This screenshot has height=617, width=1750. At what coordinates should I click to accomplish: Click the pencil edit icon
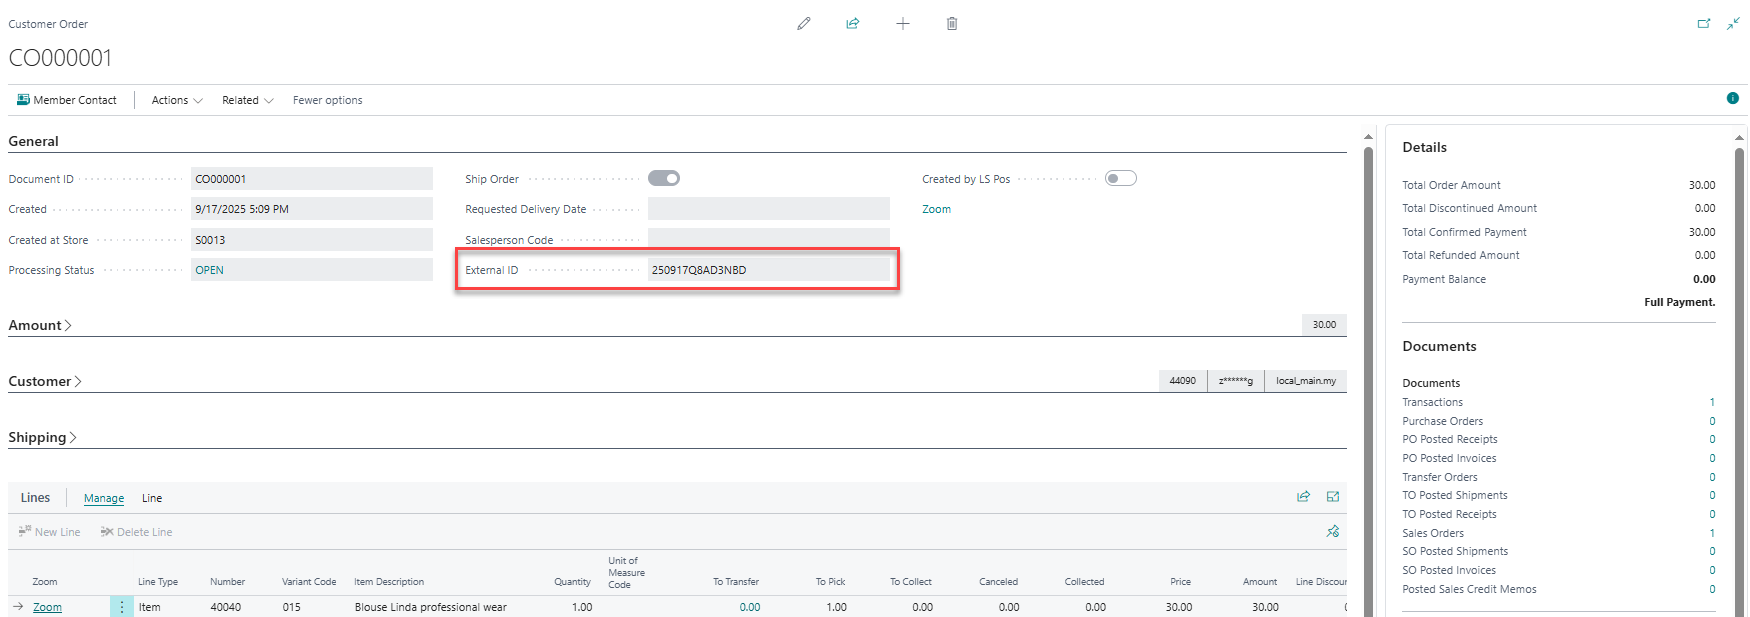click(803, 23)
